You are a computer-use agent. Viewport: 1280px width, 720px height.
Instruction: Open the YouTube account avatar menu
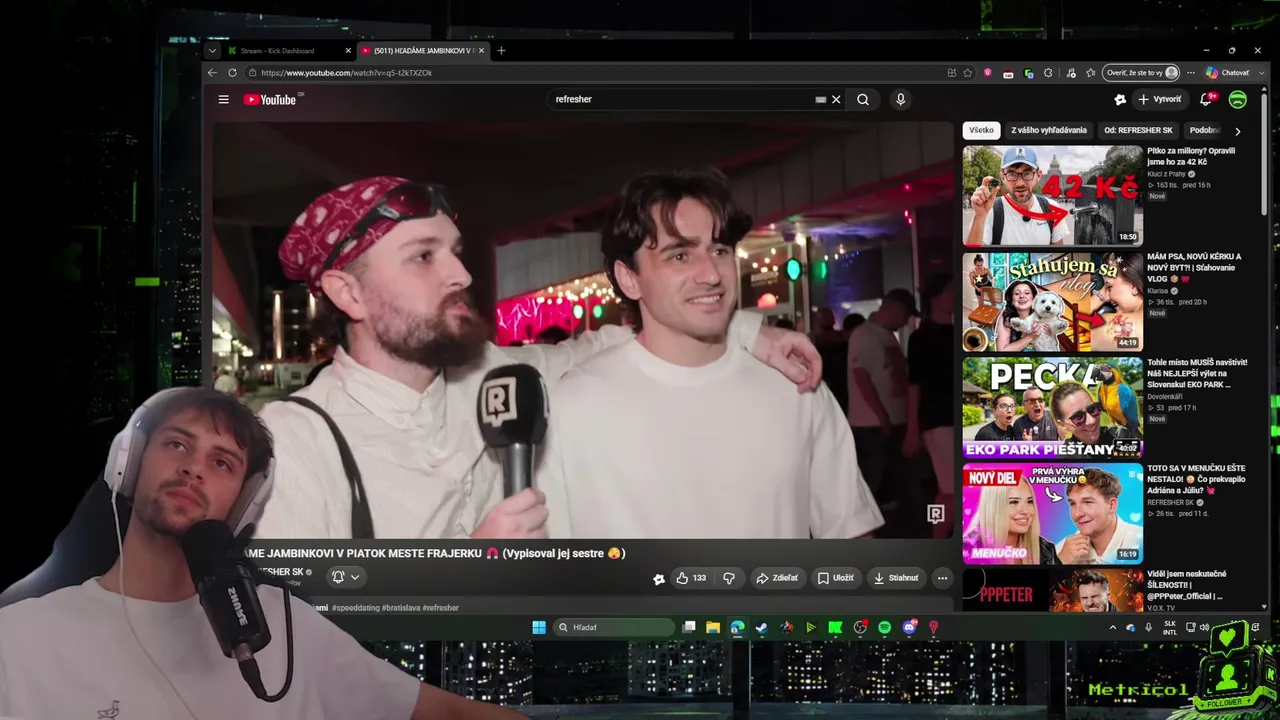pos(1237,99)
